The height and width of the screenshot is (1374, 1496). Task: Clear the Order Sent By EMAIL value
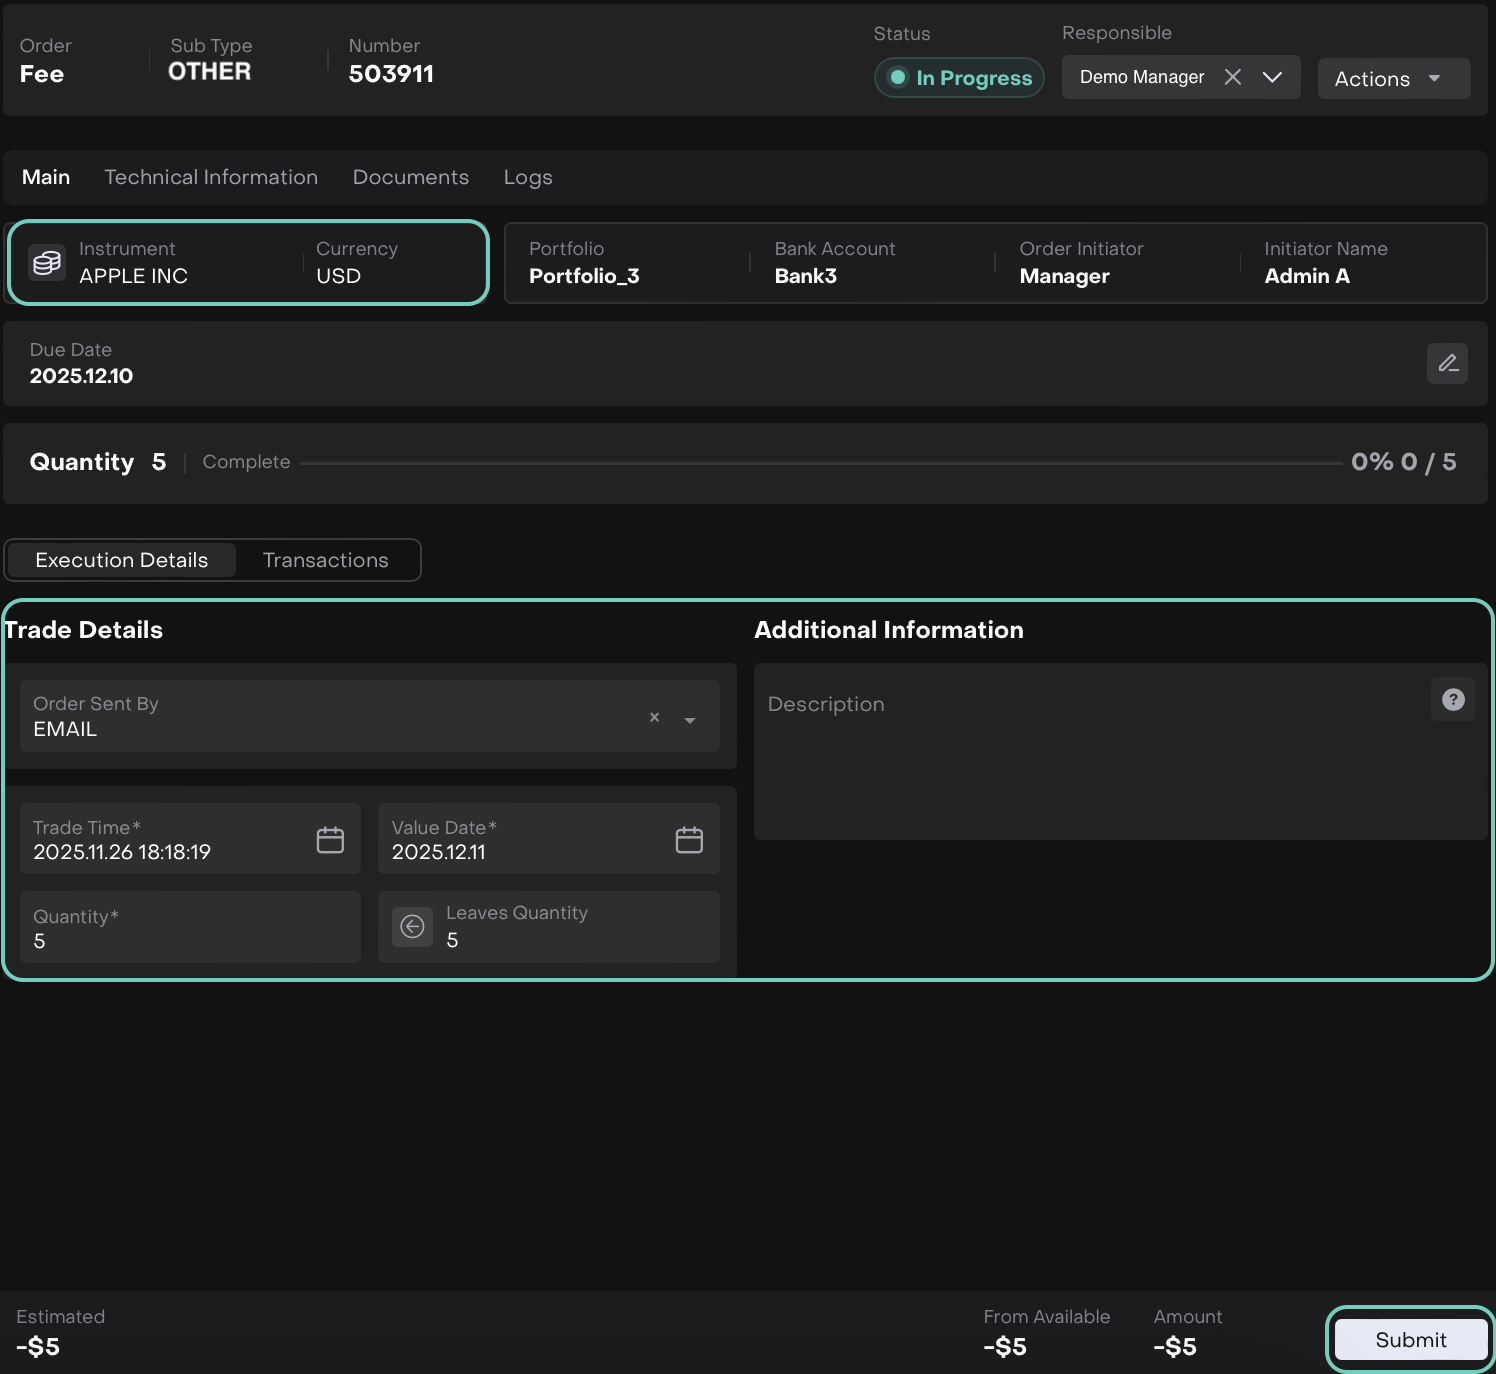[654, 717]
